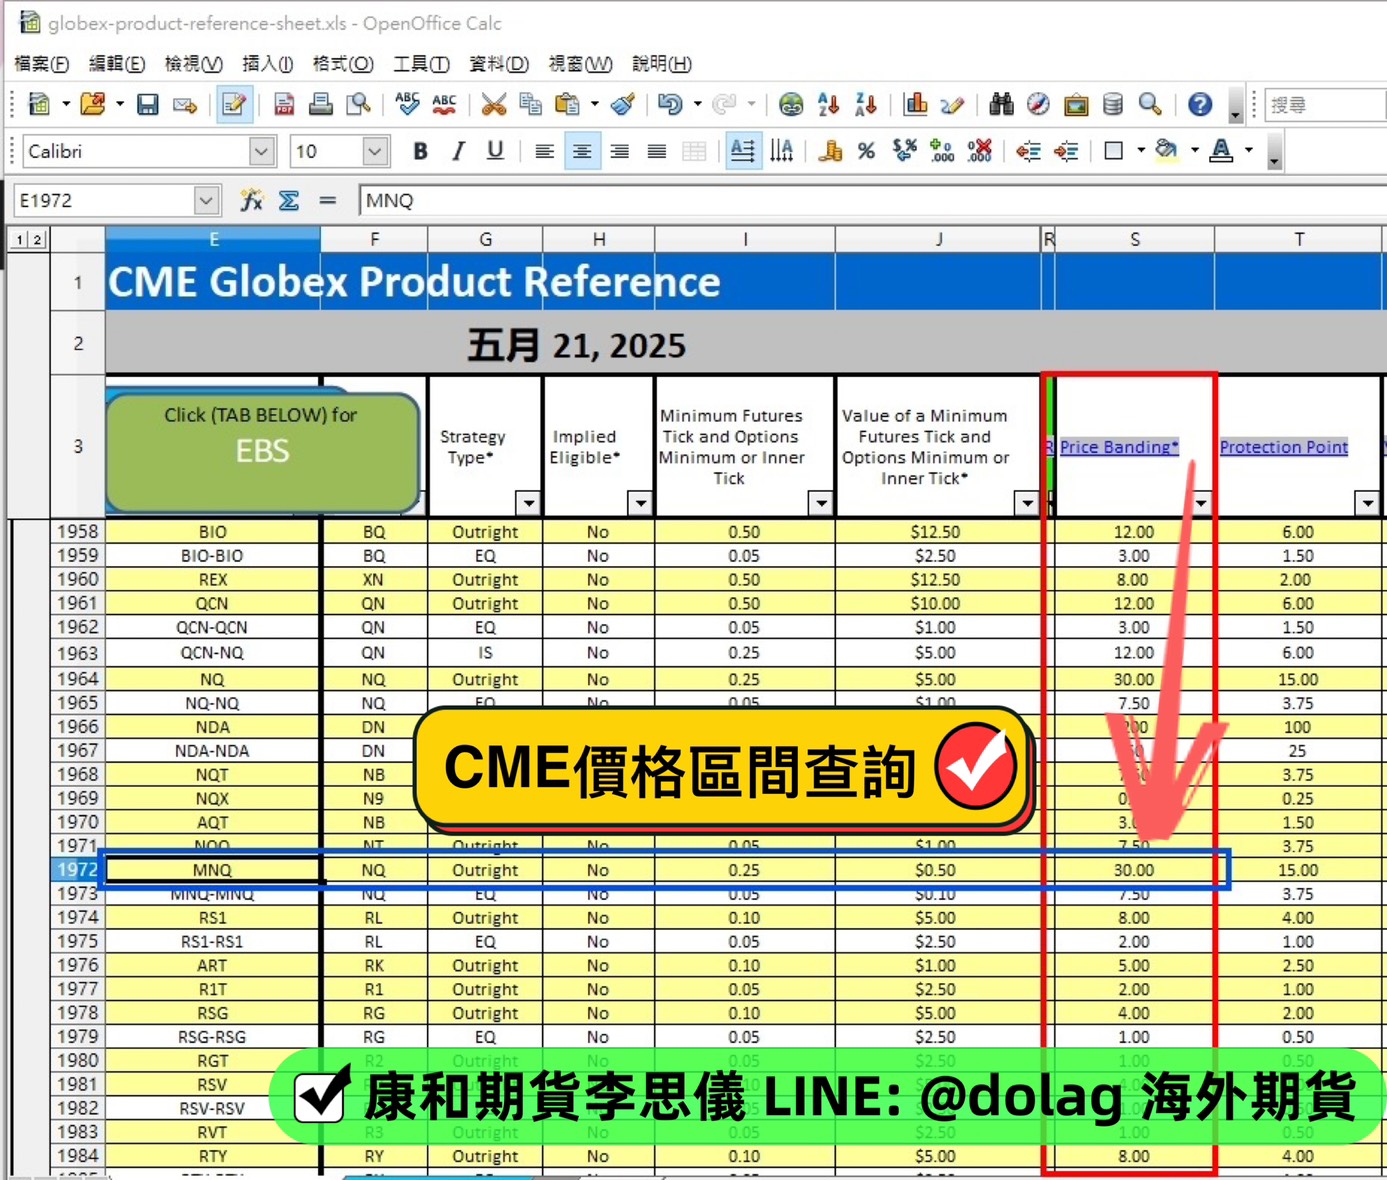This screenshot has height=1180, width=1387.
Task: Sort ascending with the A-Z icon
Action: [x=828, y=105]
